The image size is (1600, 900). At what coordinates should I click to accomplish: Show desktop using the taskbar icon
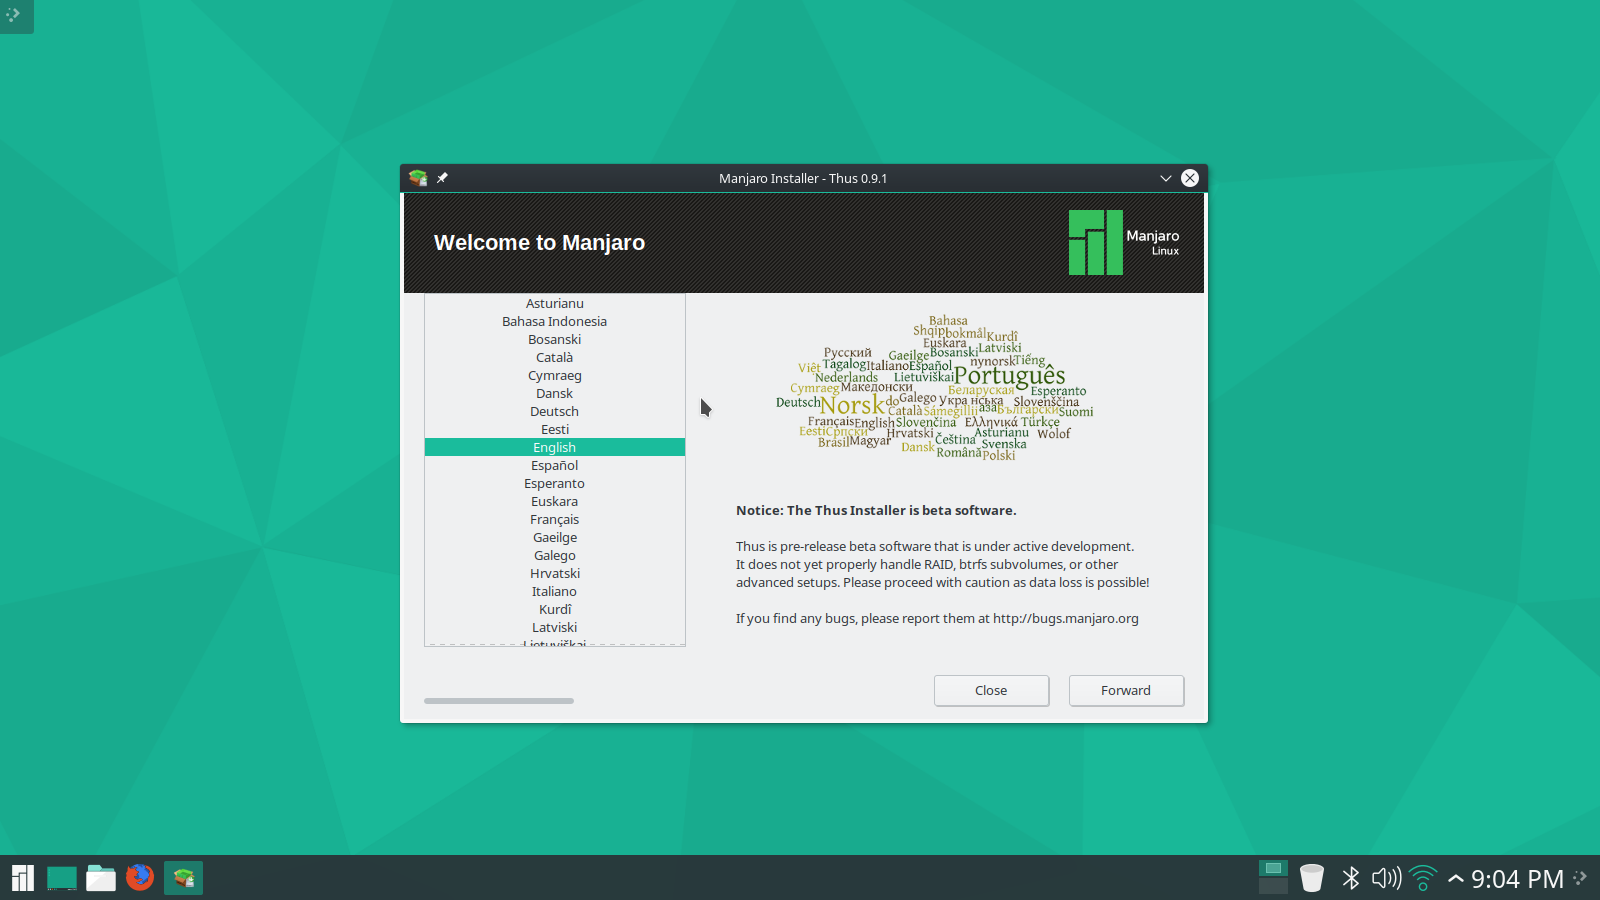[x=62, y=878]
